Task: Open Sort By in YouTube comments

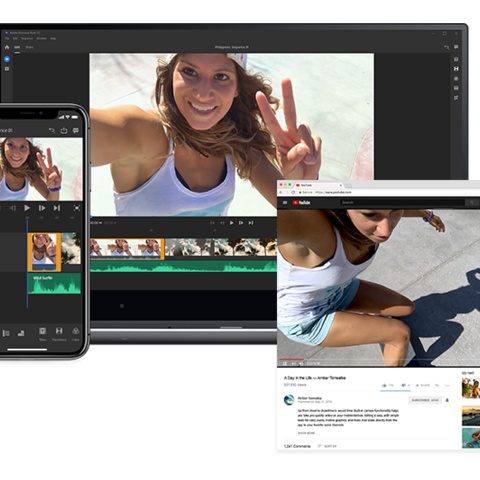Action: click(327, 446)
